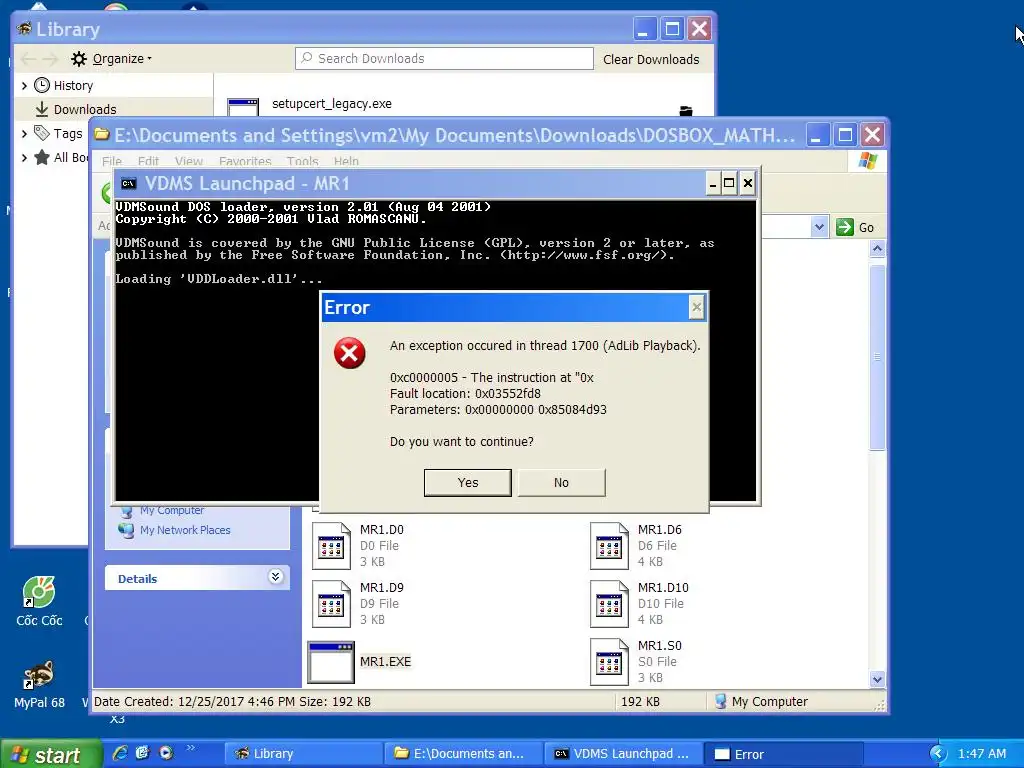Select Downloads in Library sidebar
This screenshot has height=768, width=1024.
(x=85, y=109)
